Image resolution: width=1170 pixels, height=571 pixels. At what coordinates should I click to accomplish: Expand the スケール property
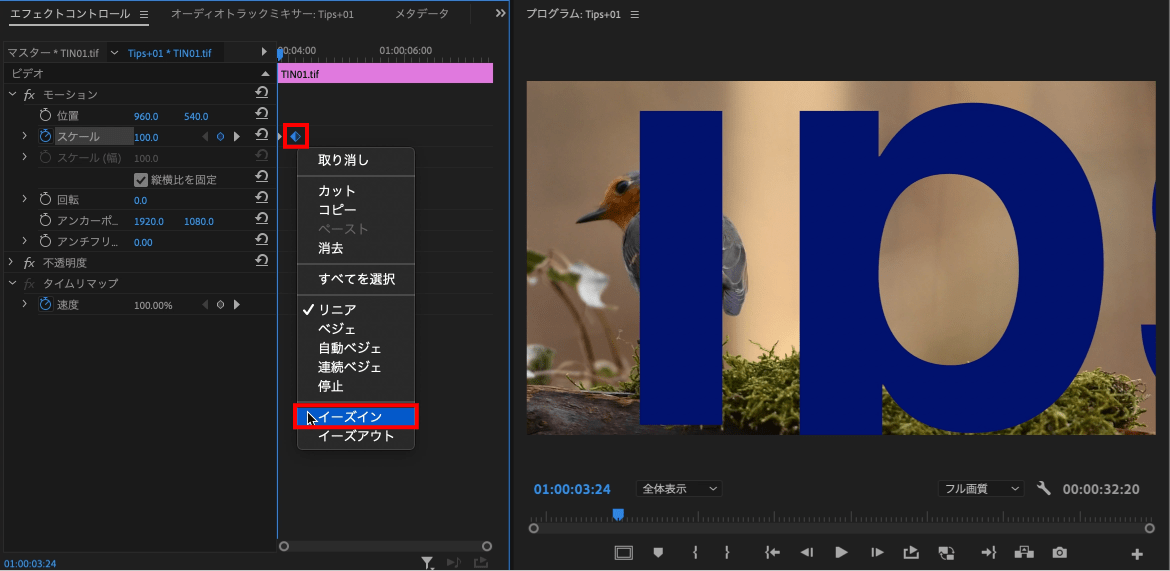pyautogui.click(x=24, y=137)
